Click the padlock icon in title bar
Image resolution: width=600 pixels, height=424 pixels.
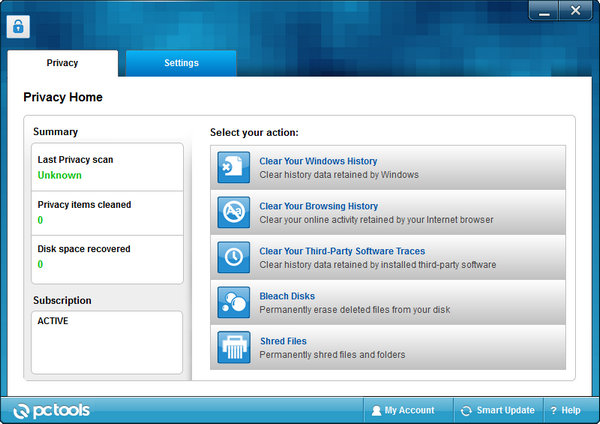18,27
